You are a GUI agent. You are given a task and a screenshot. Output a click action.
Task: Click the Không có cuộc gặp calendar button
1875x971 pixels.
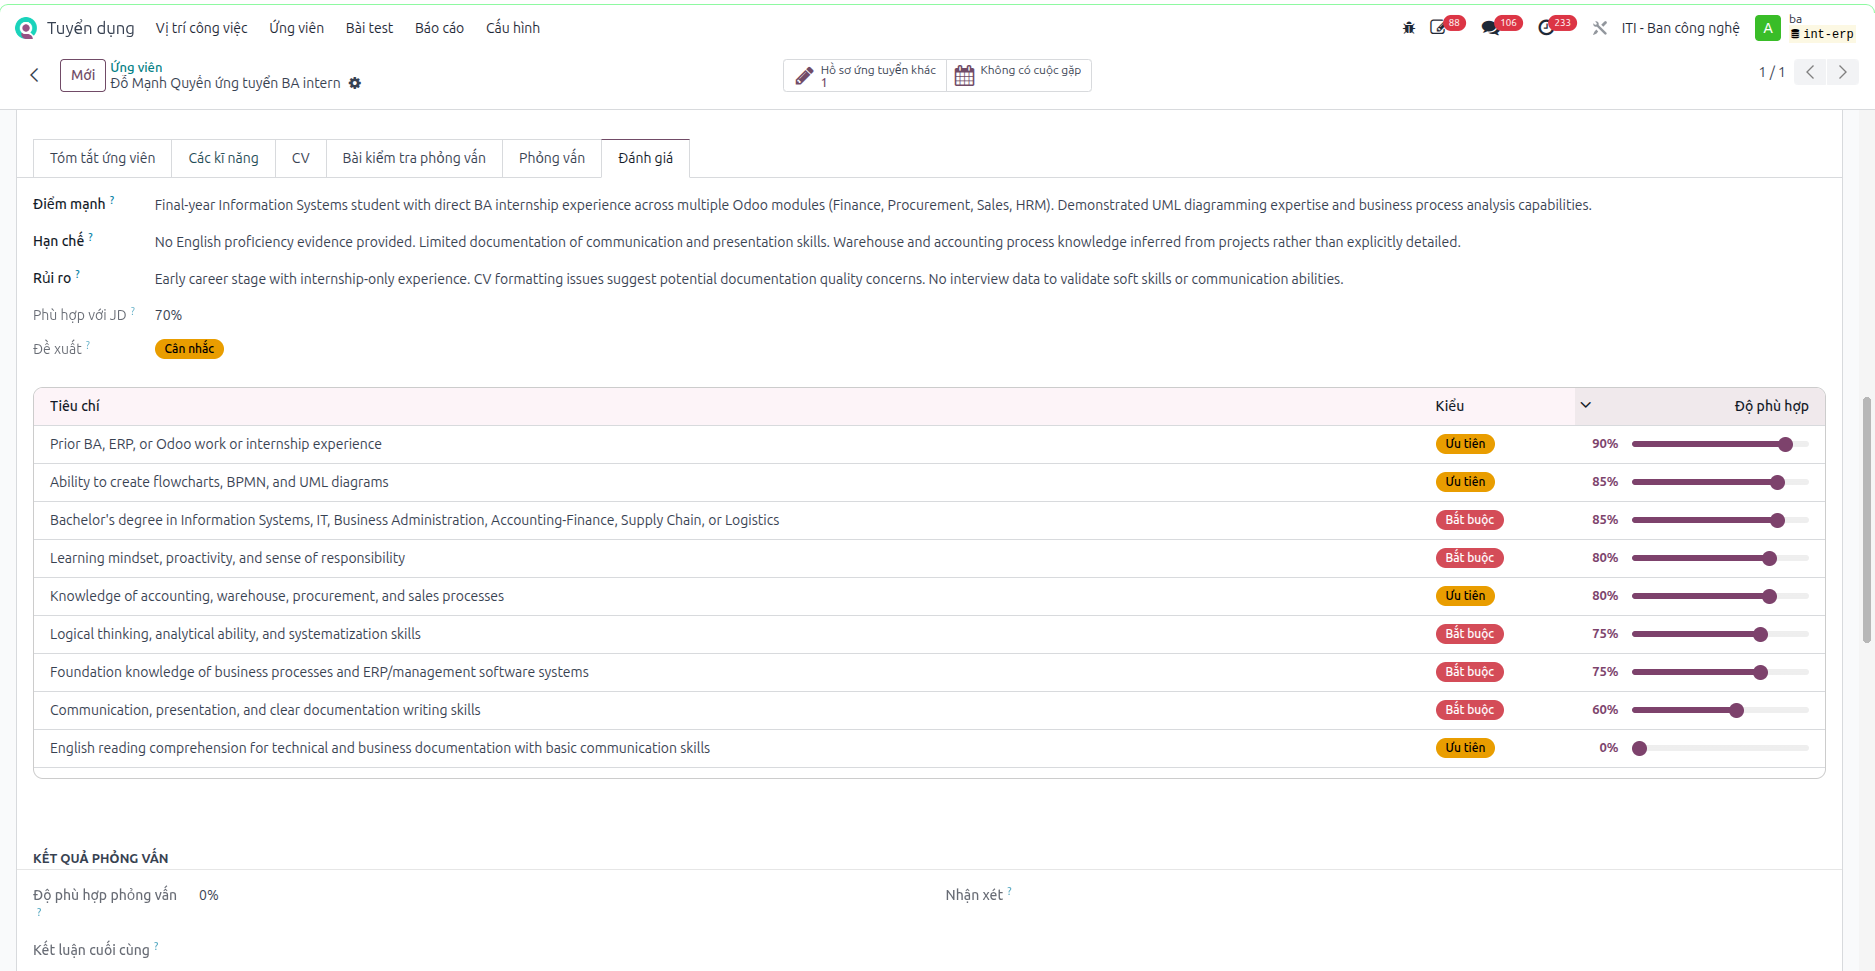[1018, 75]
